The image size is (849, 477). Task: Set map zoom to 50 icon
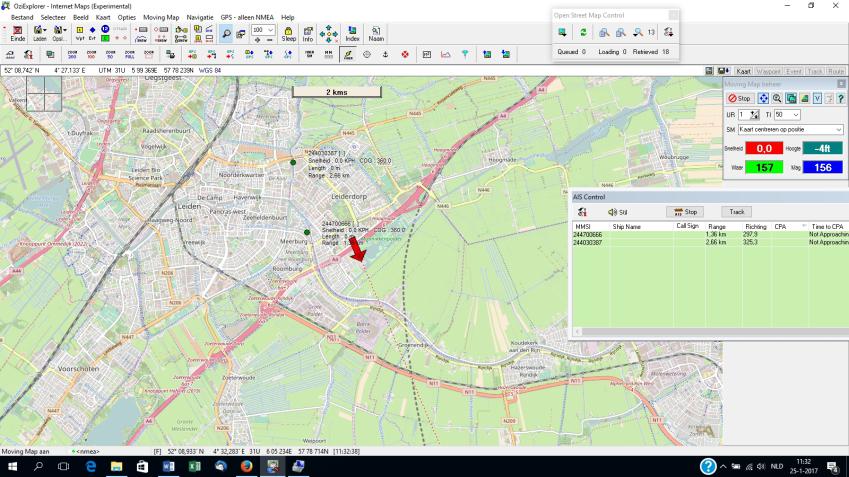pos(110,54)
